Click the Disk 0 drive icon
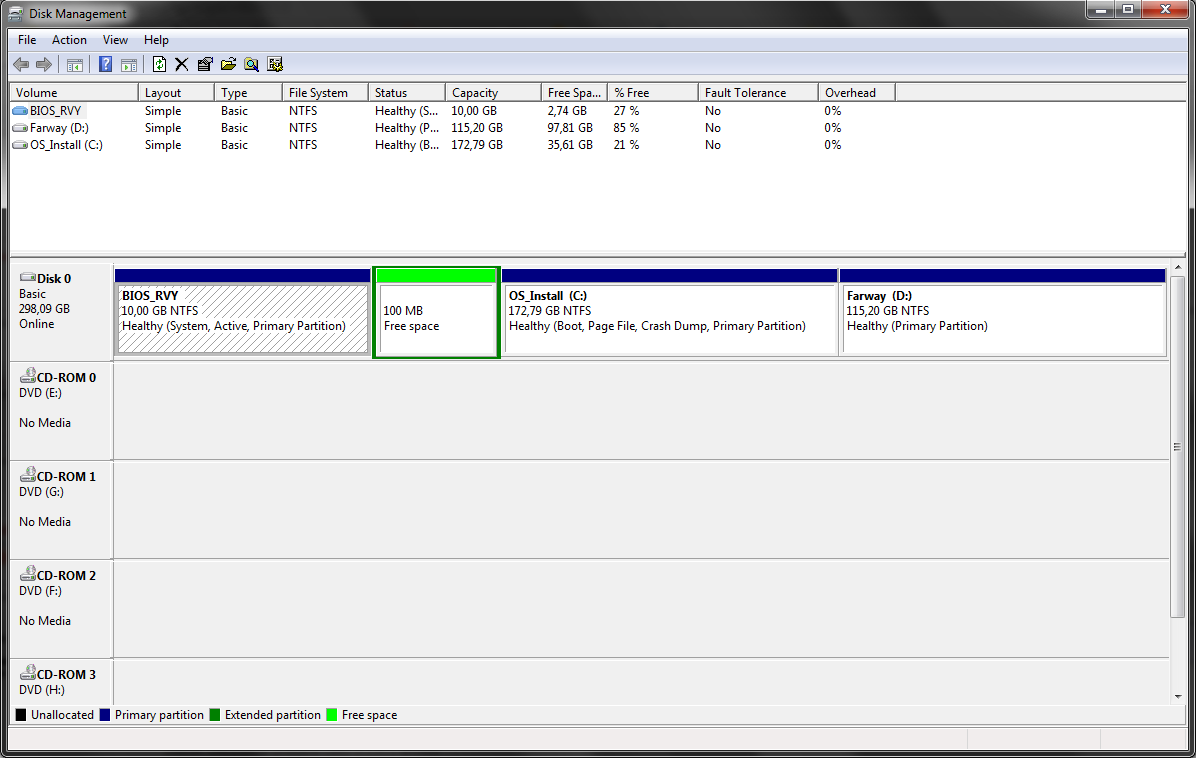 pos(27,277)
